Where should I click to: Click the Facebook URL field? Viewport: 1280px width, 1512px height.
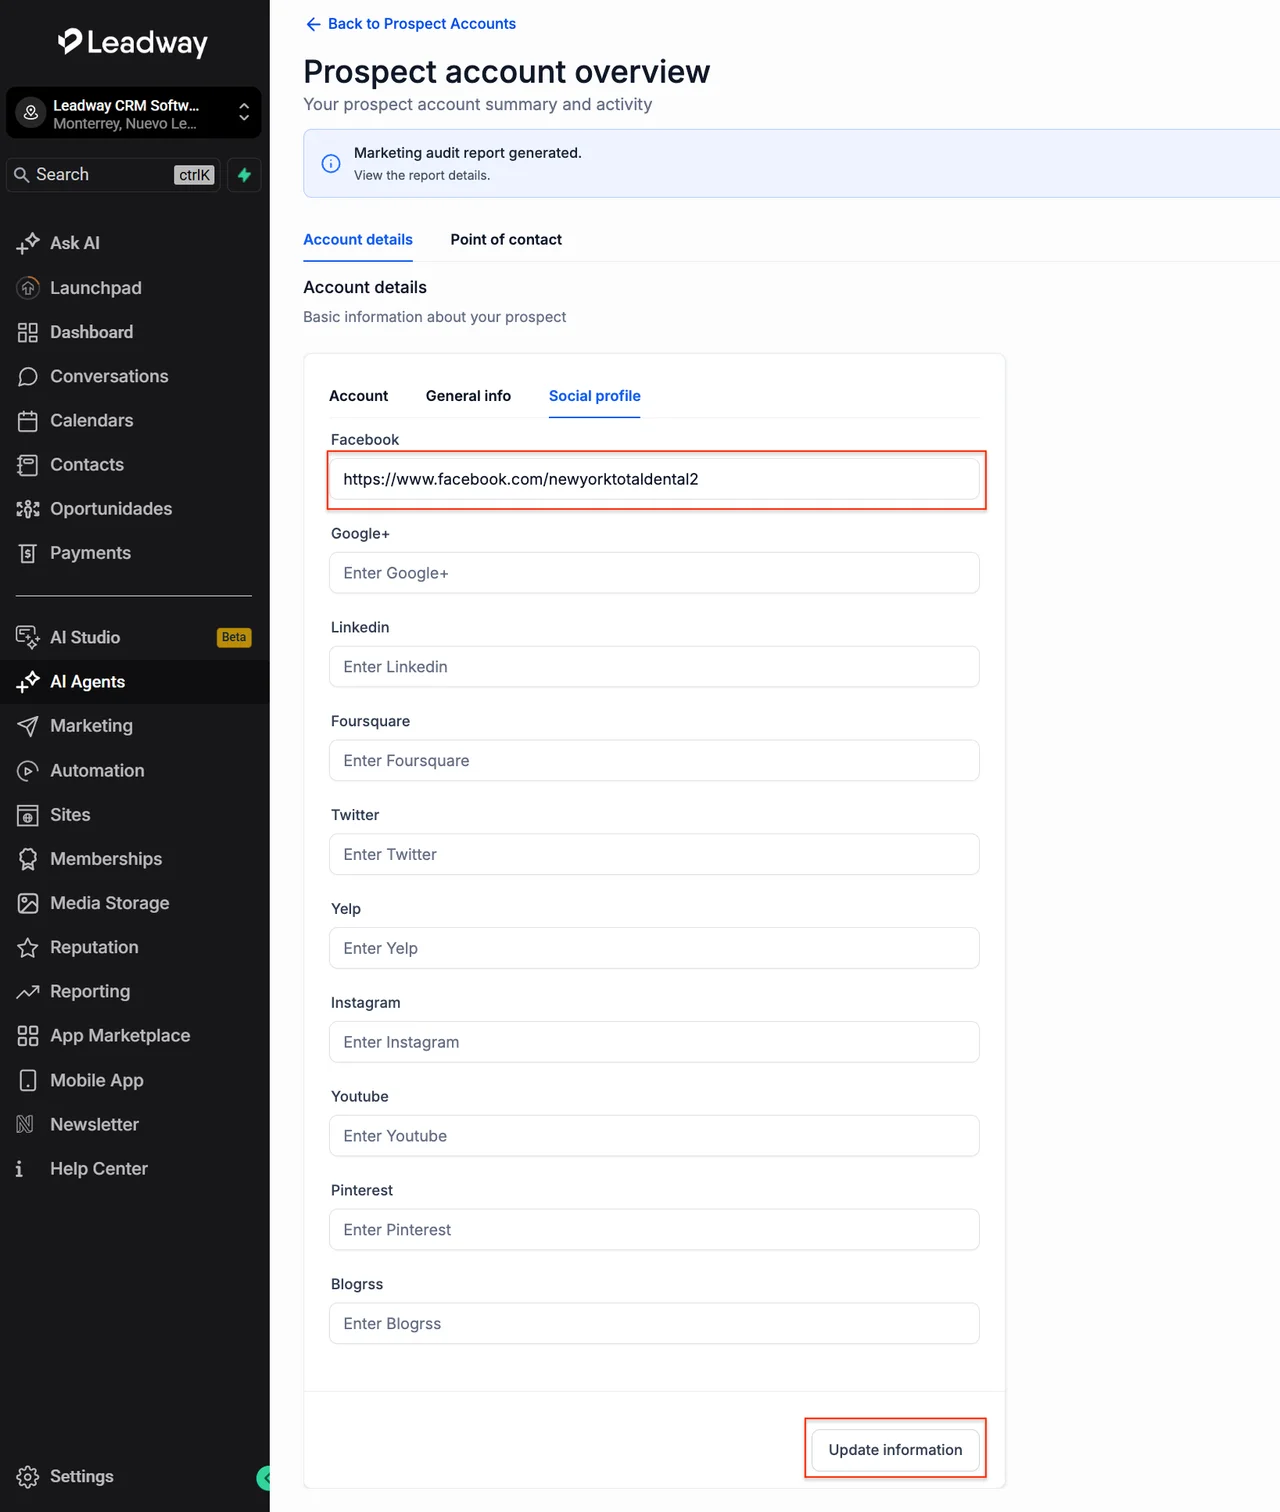point(654,479)
